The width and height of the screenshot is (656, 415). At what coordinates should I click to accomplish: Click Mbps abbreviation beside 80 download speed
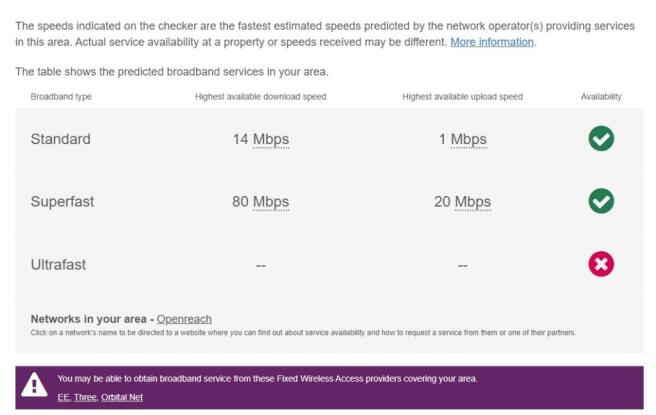point(270,201)
